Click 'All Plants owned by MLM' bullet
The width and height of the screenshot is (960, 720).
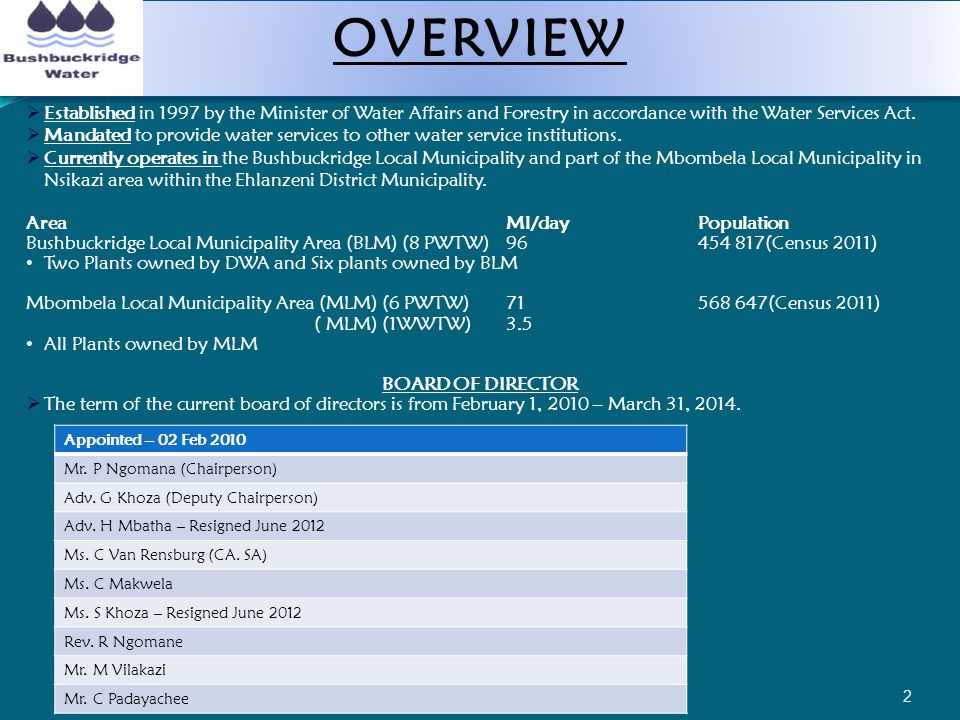click(x=151, y=344)
